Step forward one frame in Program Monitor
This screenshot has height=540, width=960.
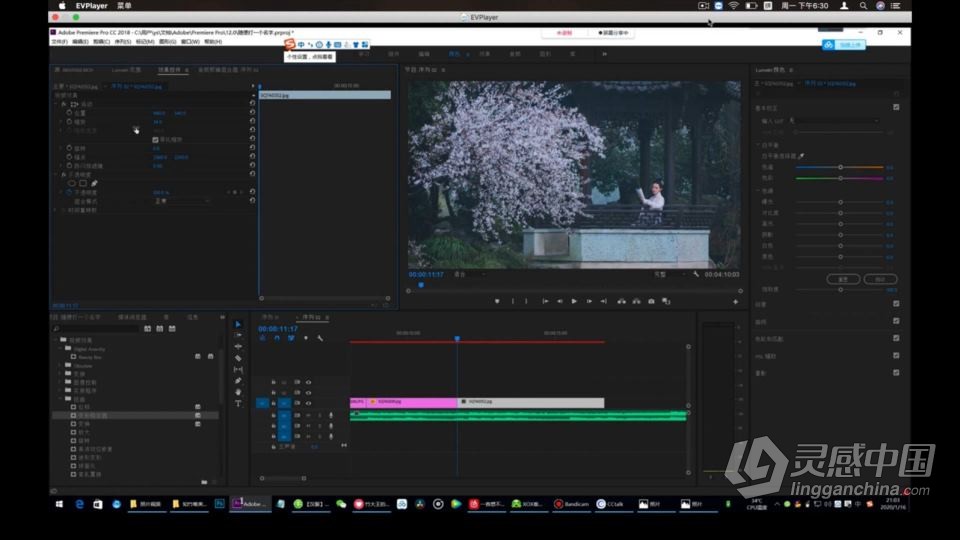pos(589,301)
